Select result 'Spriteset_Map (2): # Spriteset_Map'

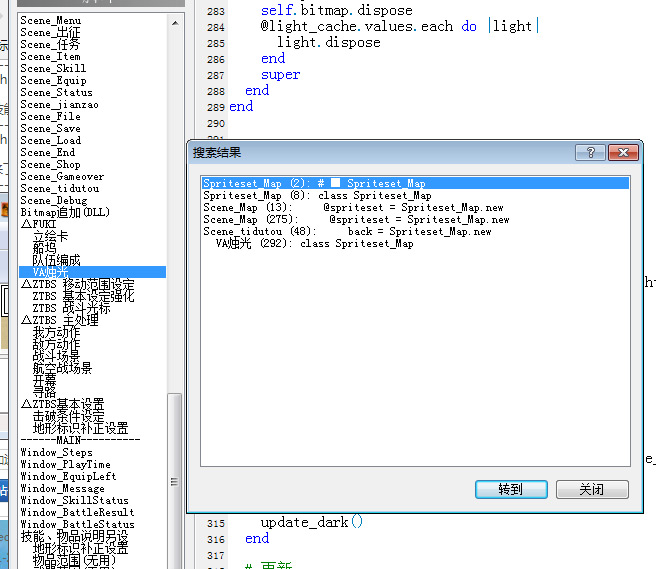click(415, 183)
